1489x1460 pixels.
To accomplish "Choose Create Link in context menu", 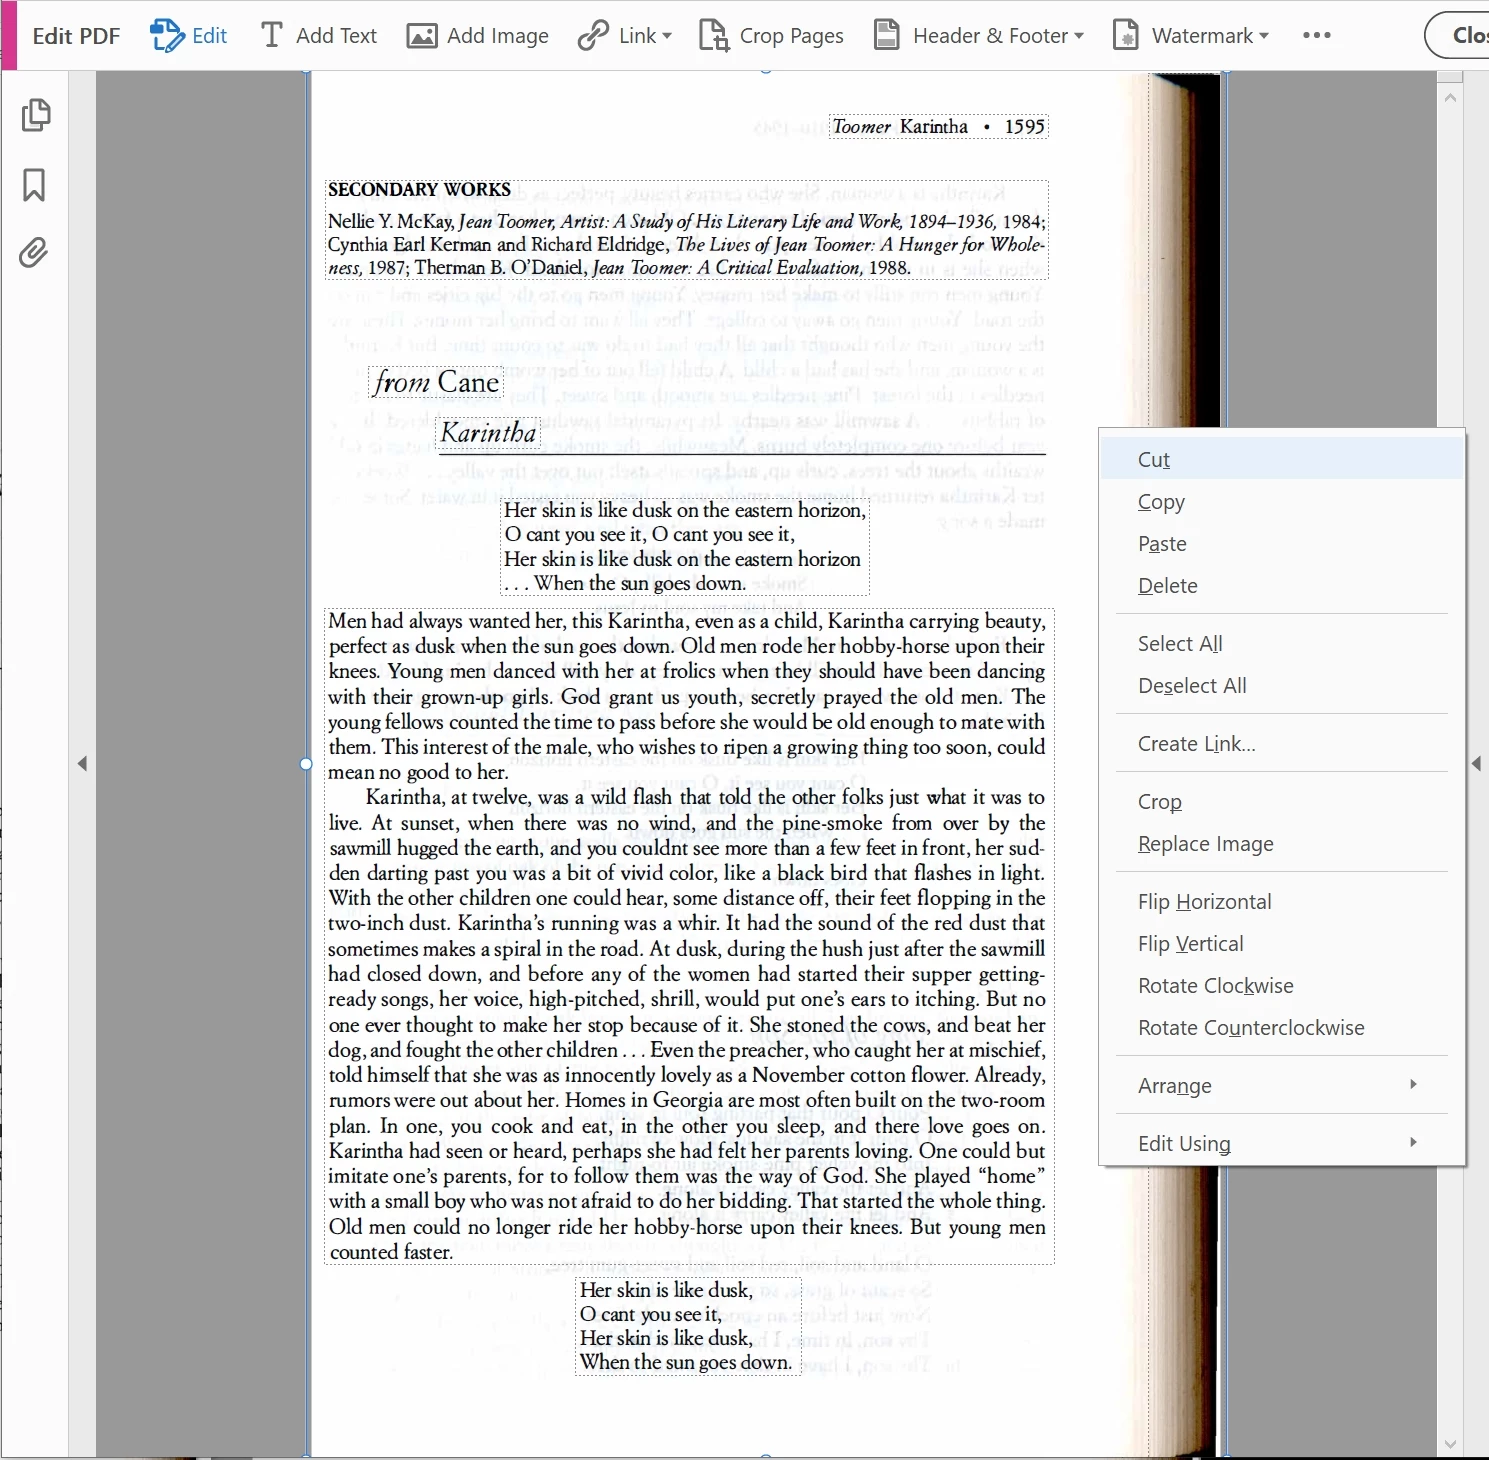I will coord(1282,743).
